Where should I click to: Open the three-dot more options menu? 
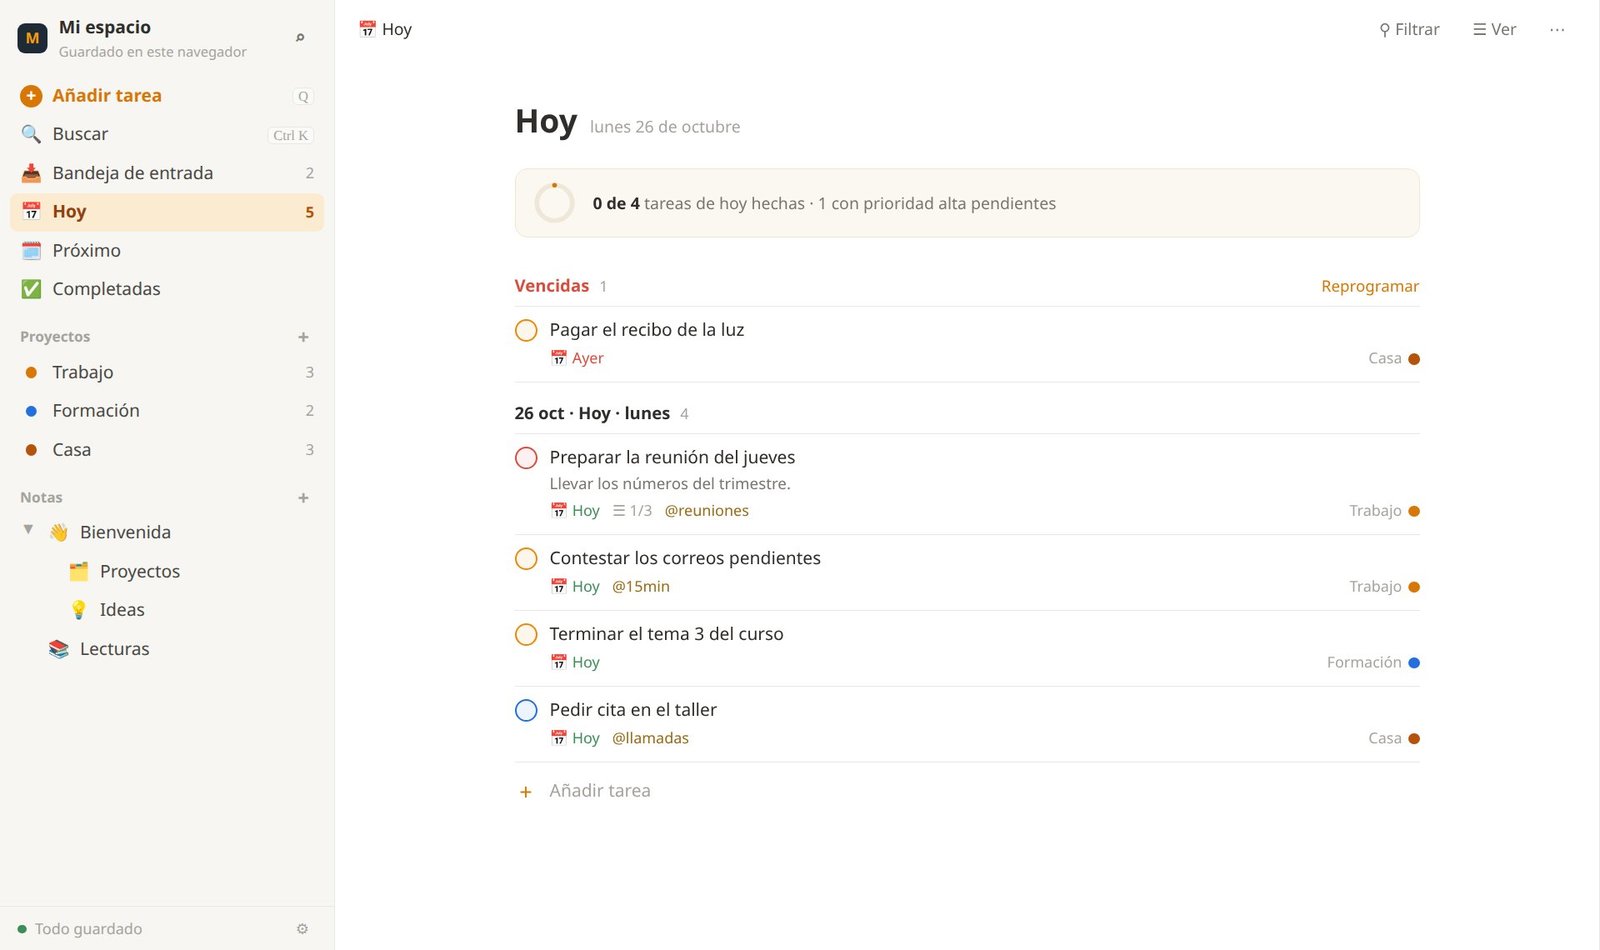click(1557, 30)
